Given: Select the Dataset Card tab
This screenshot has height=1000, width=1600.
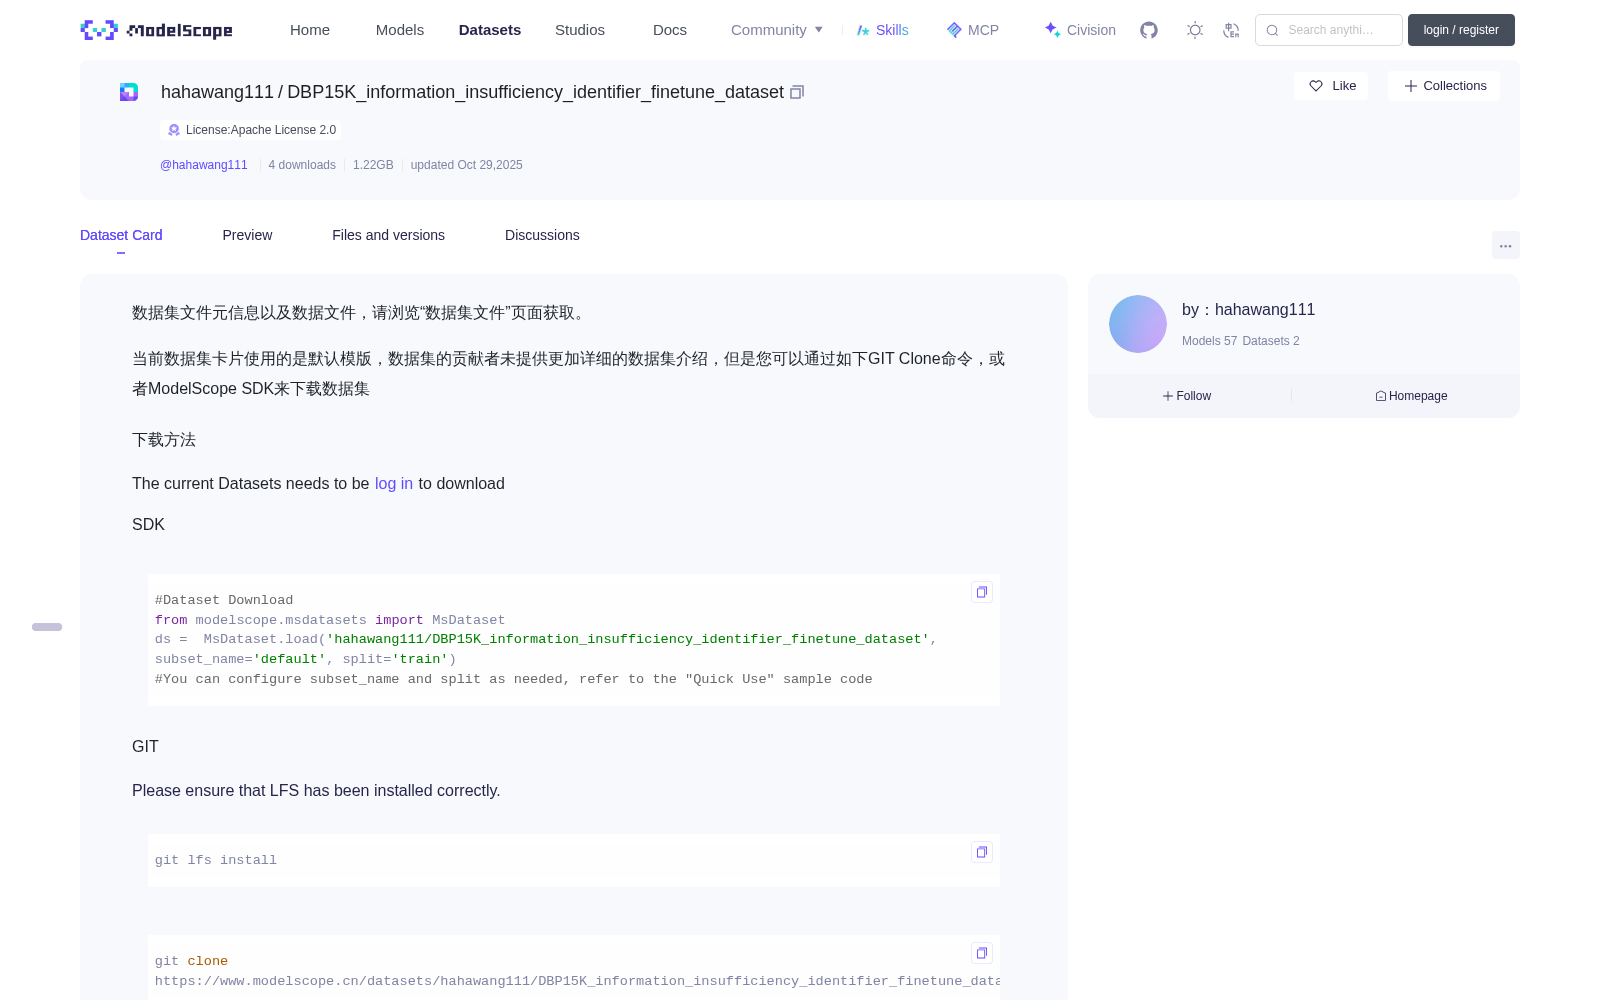Looking at the screenshot, I should 121,235.
